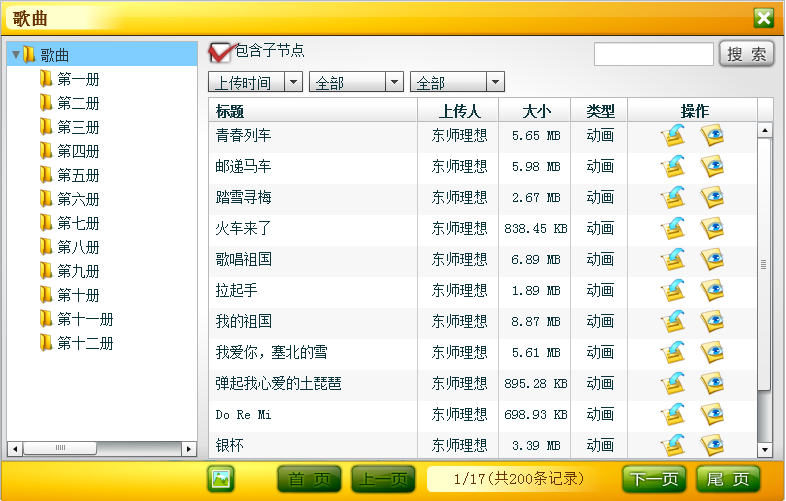This screenshot has width=786, height=501.
Task: Click the preview eye icon for 邮递马车
Action: click(x=711, y=167)
